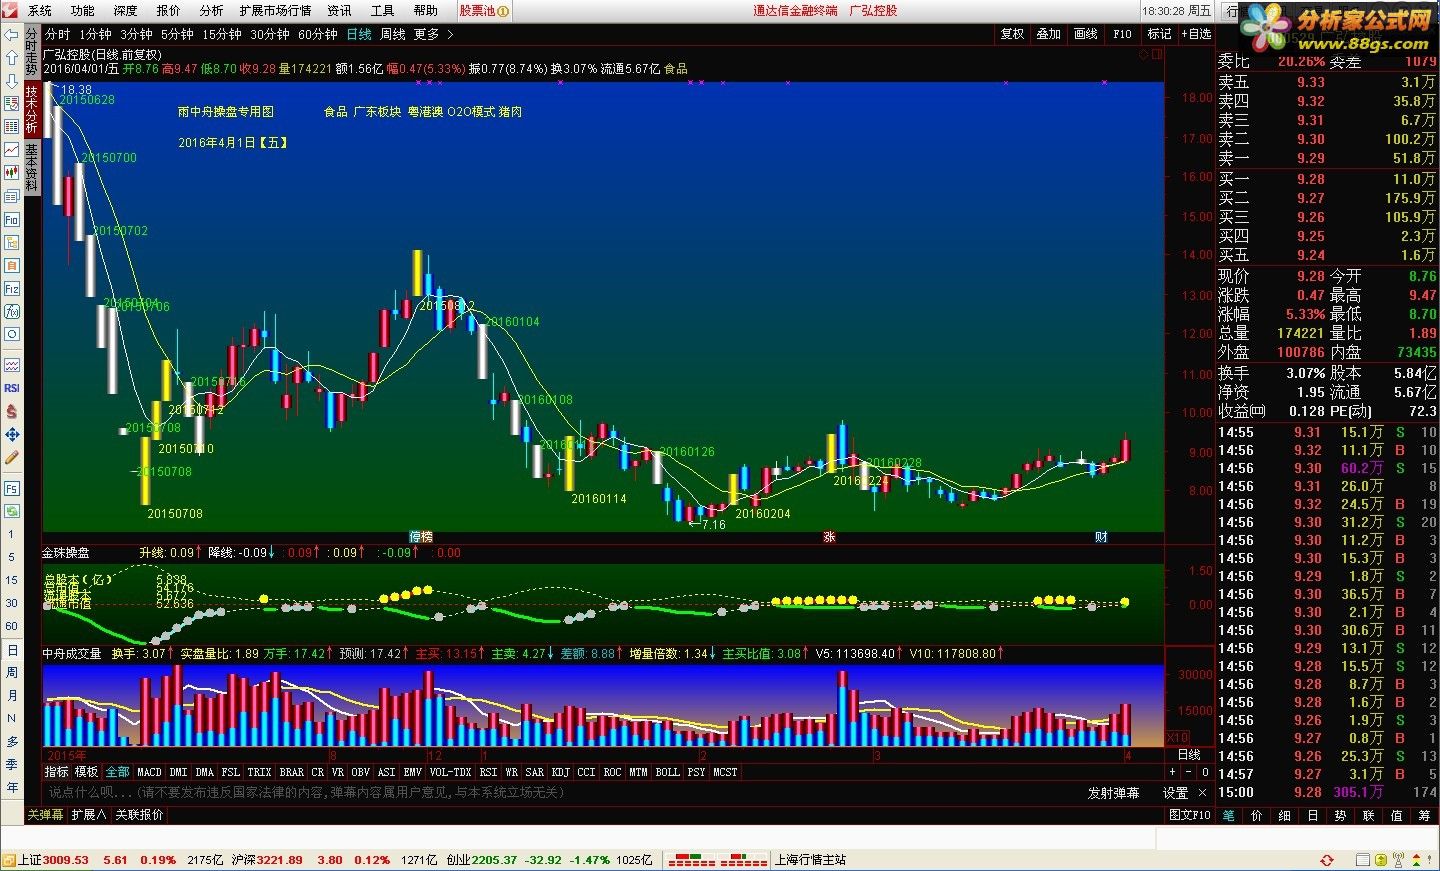
Task: Click the 叠加 overlay button
Action: pyautogui.click(x=1048, y=34)
